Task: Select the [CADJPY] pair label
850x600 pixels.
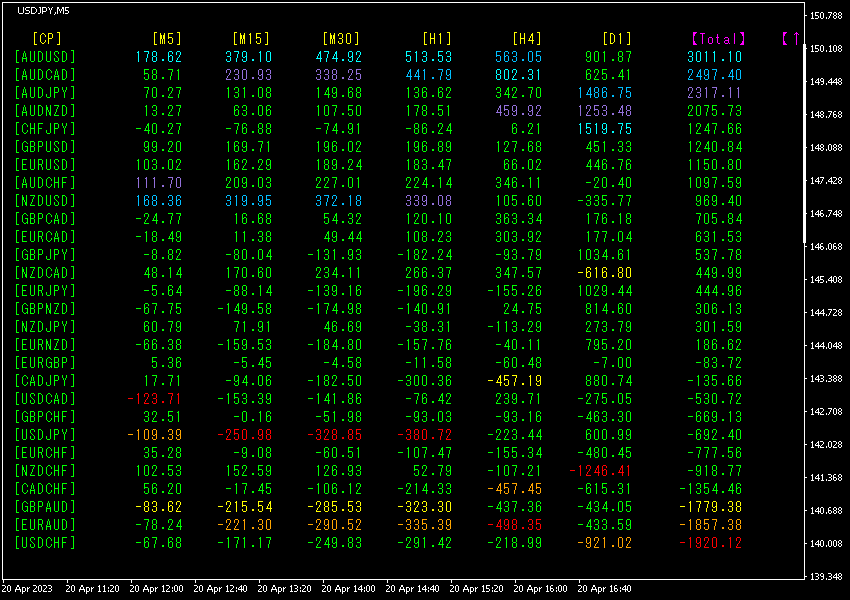Action: click(45, 381)
